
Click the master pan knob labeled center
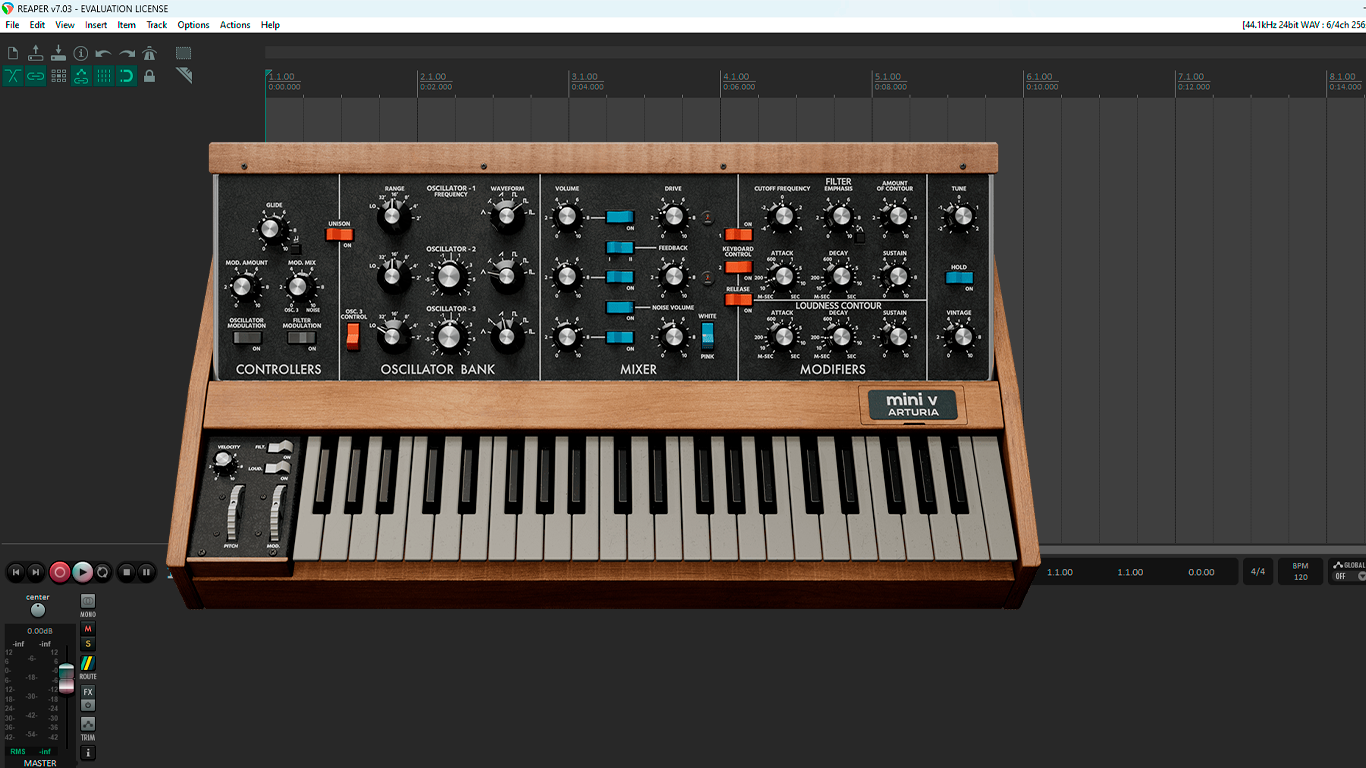coord(37,610)
